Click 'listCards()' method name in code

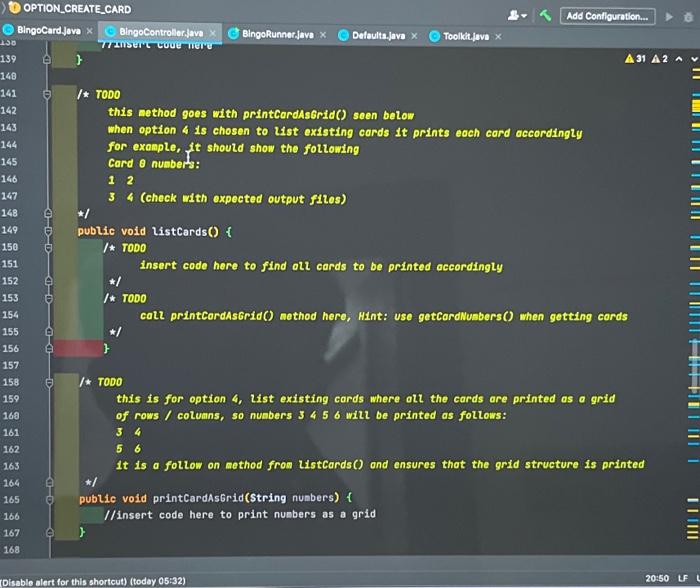185,231
